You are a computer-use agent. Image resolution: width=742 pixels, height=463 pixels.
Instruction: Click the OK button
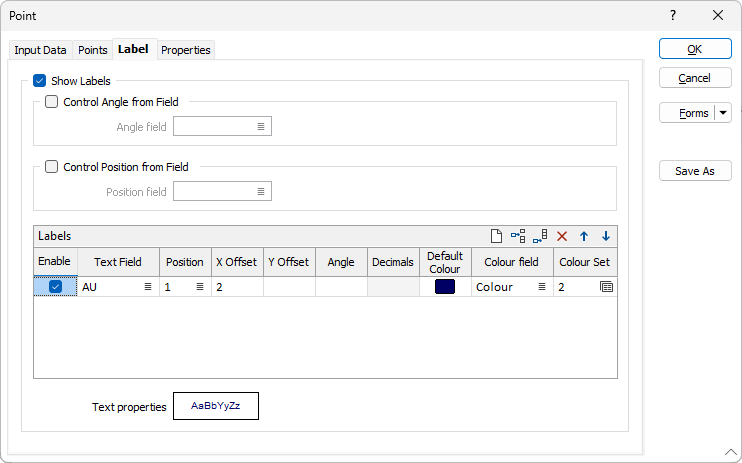pos(695,49)
